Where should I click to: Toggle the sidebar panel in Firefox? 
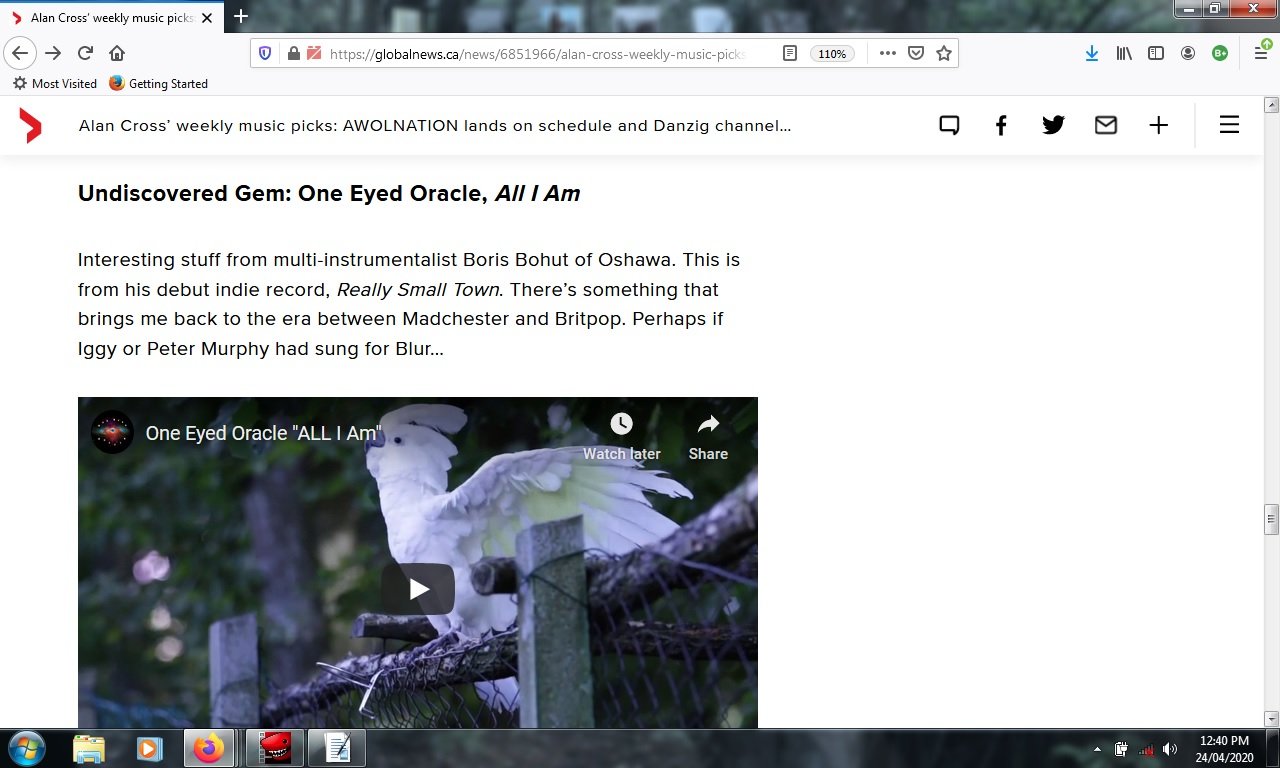coord(1156,52)
